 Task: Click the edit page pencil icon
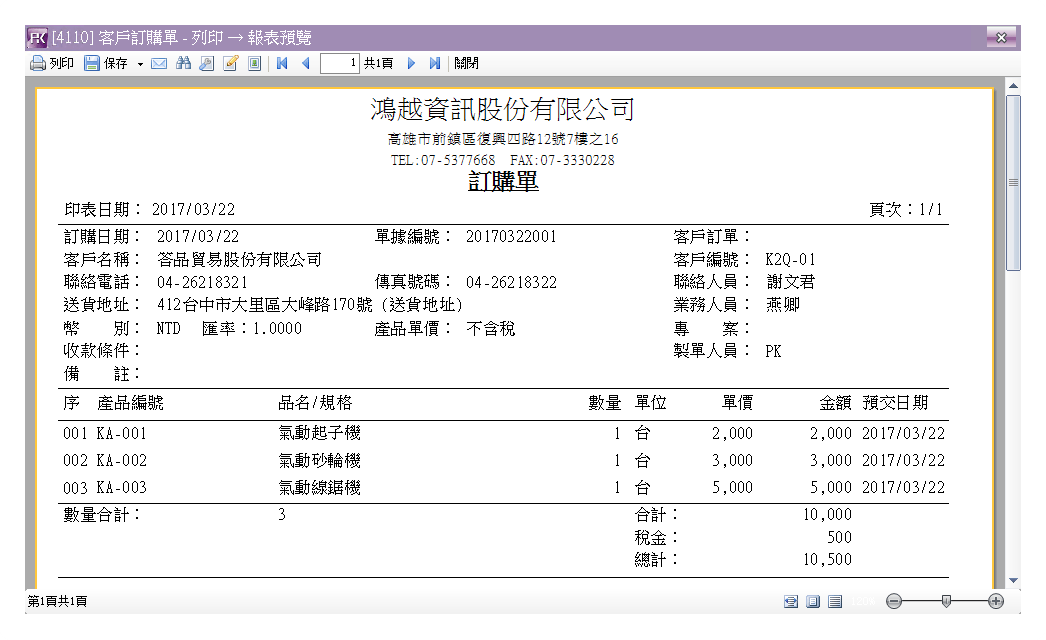coord(230,63)
